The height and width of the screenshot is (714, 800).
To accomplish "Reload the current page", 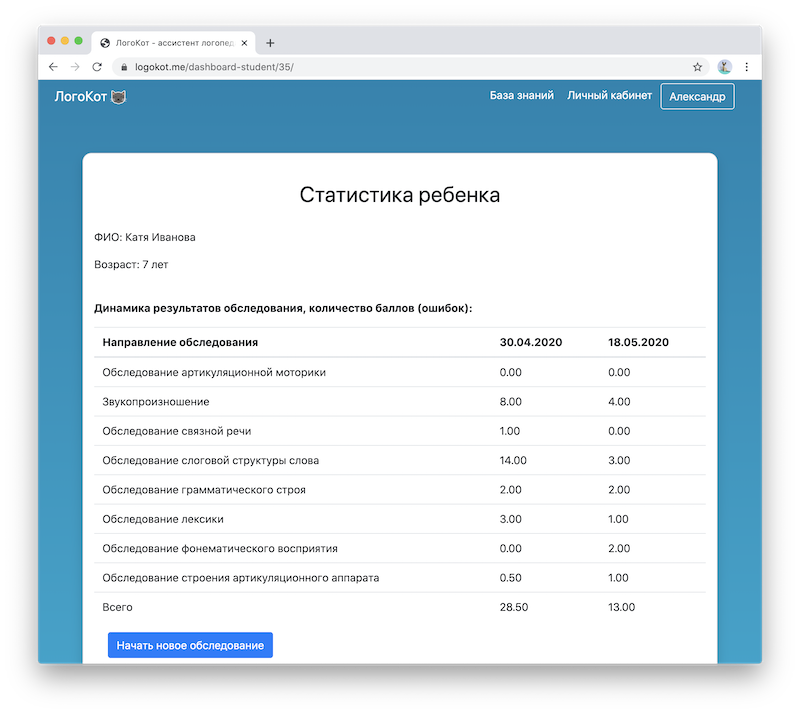I will pyautogui.click(x=96, y=66).
